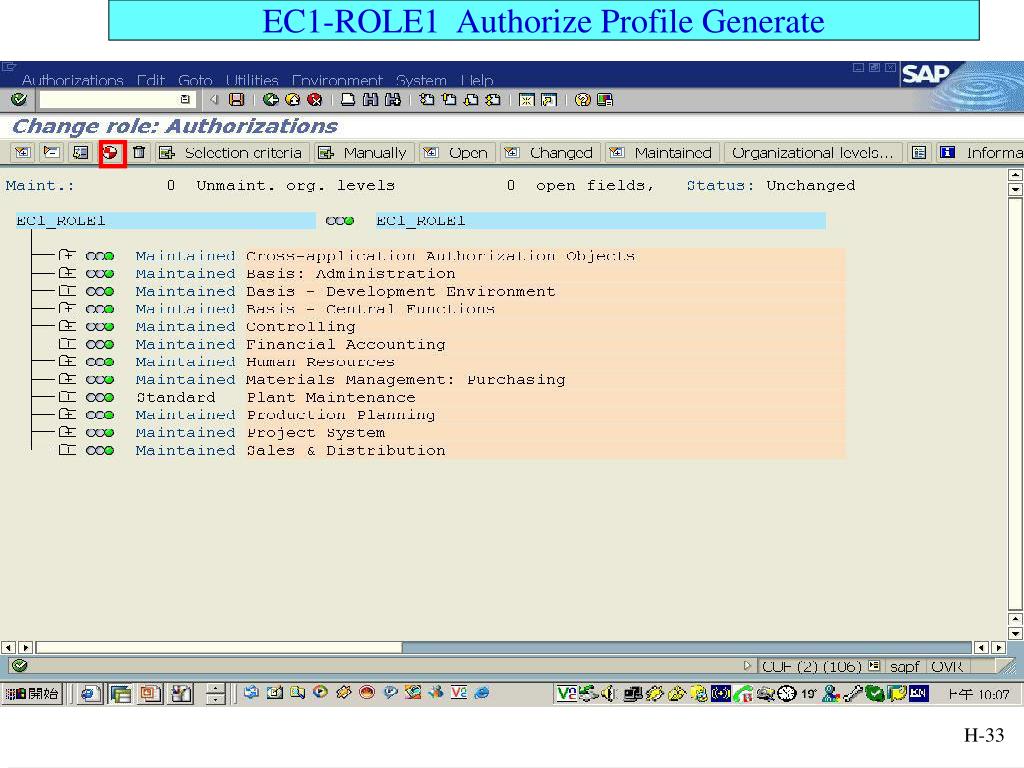Screen dimensions: 1024x768
Task: Click the Legend icon before Information
Action: (919, 152)
